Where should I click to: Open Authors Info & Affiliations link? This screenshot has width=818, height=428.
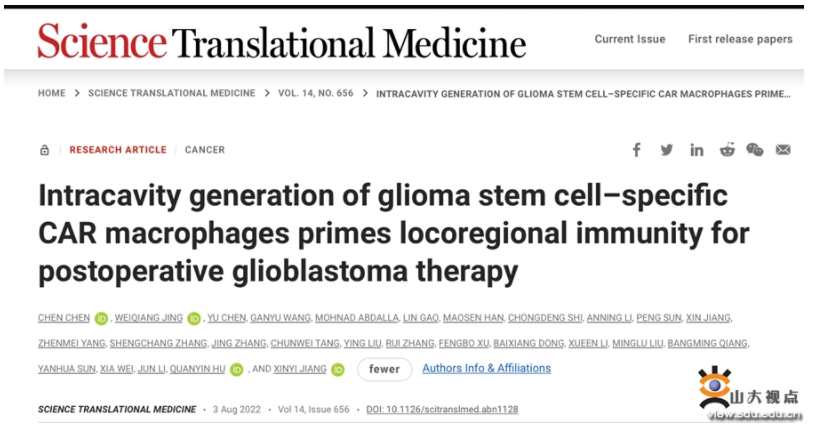tap(486, 368)
